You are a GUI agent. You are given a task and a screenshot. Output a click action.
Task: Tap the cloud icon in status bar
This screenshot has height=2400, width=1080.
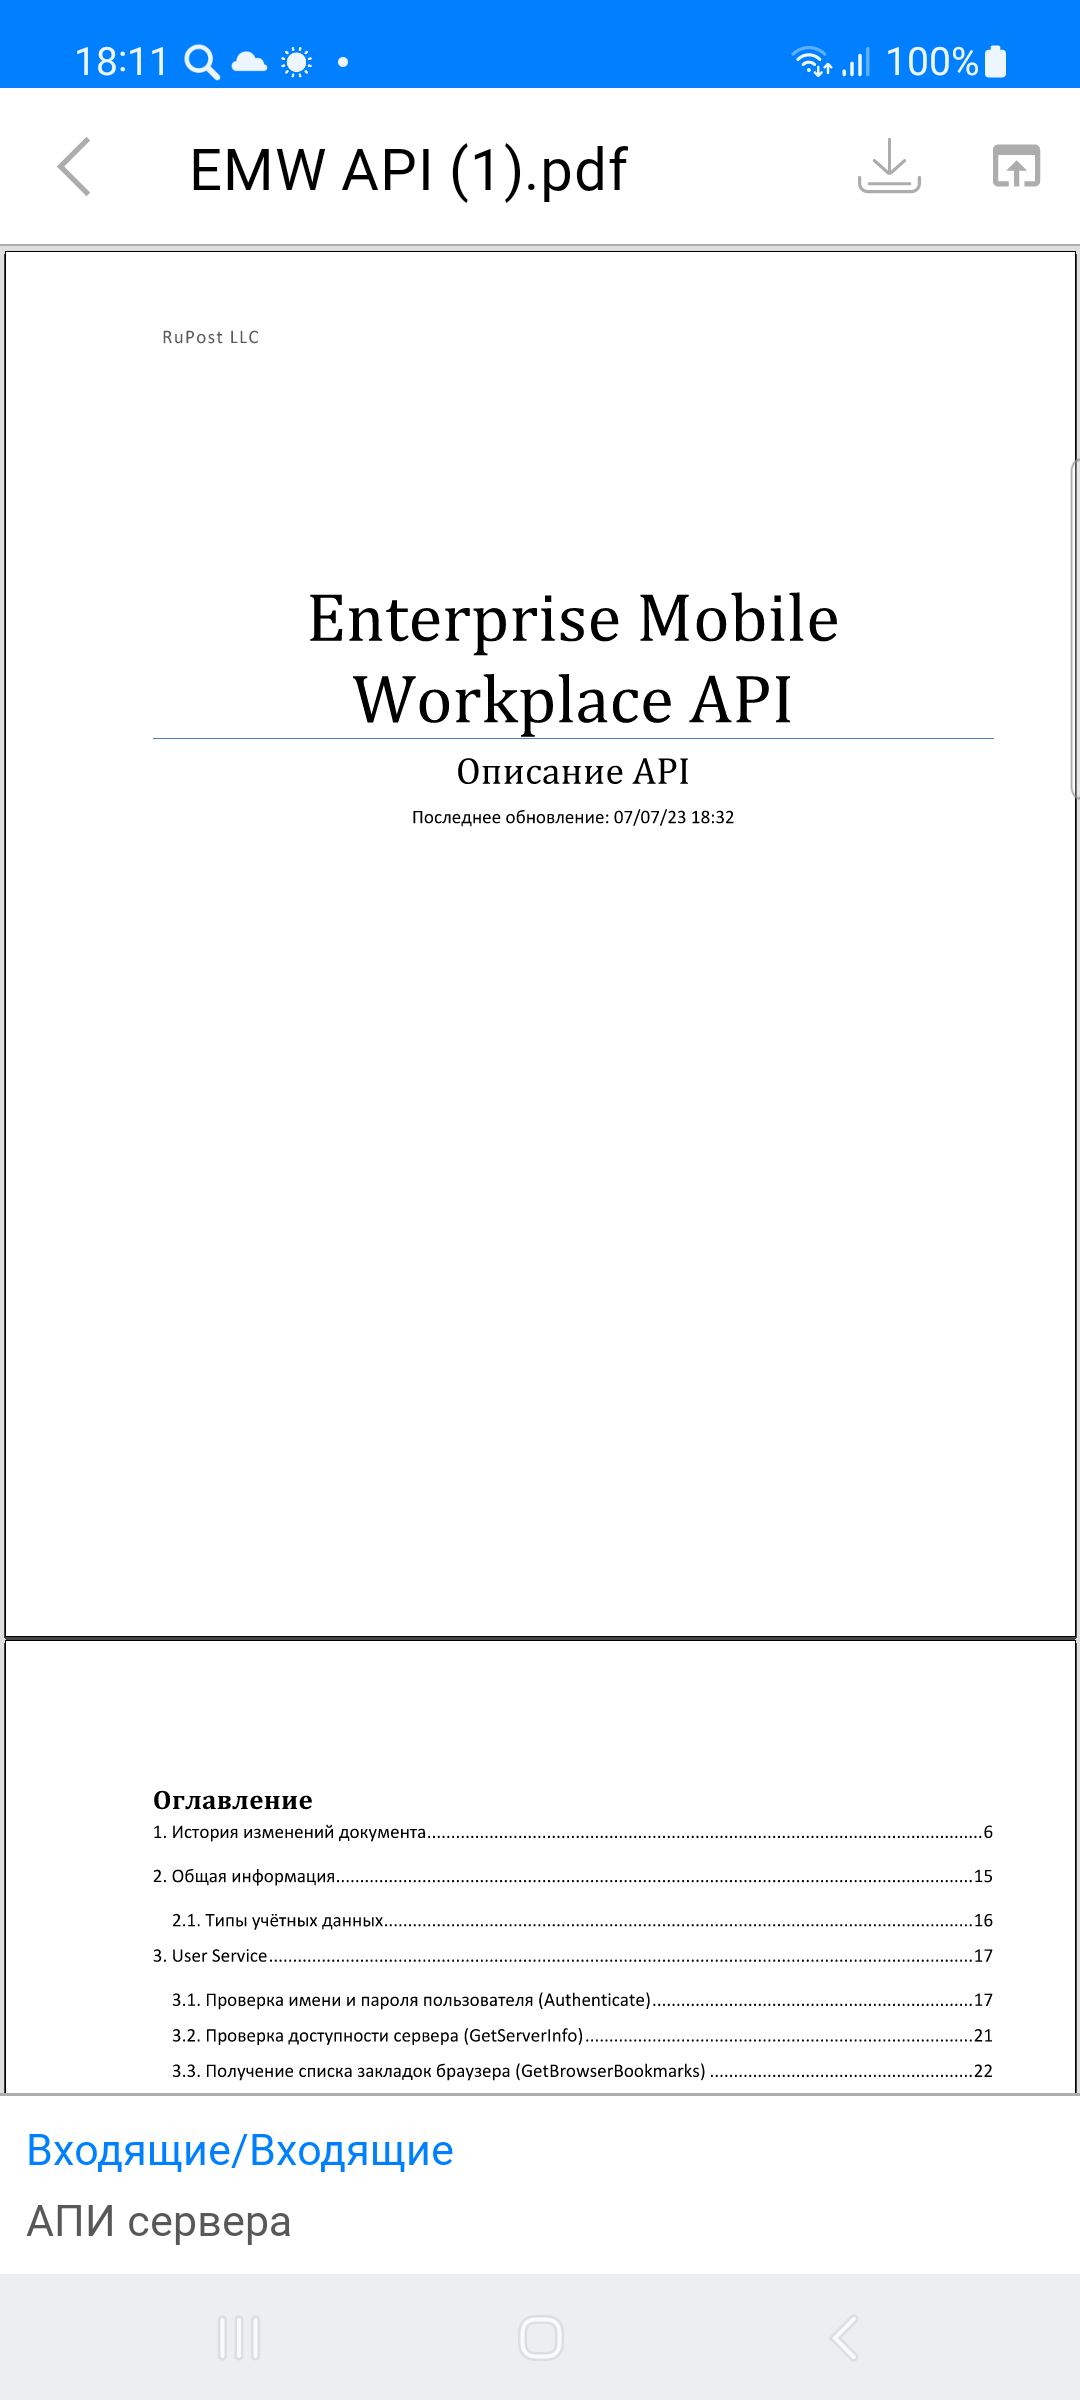coord(249,62)
